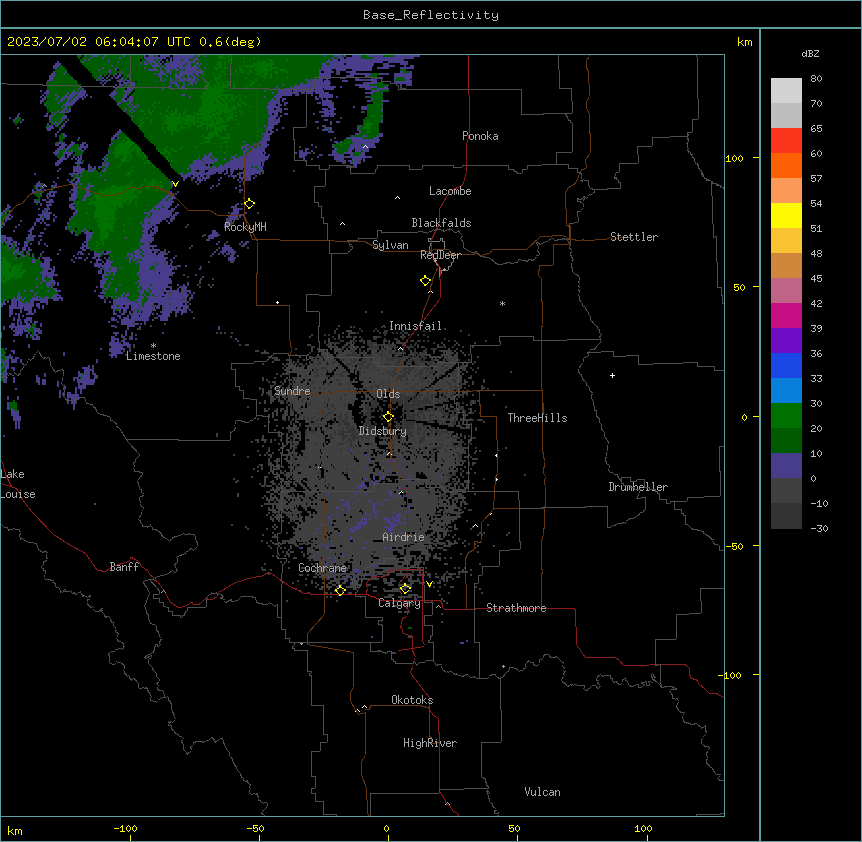This screenshot has width=862, height=842.
Task: Pick the mauve pink 42-45 dBZ swatch
Action: (x=786, y=290)
